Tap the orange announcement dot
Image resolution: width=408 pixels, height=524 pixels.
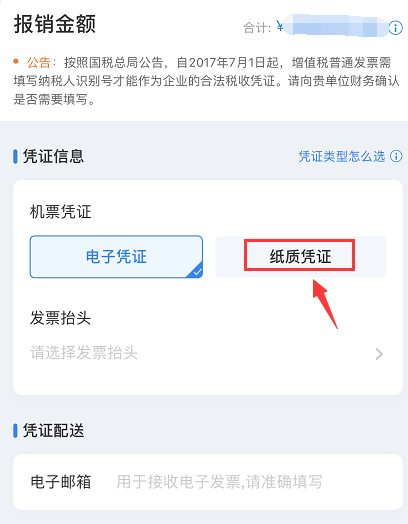pos(16,61)
